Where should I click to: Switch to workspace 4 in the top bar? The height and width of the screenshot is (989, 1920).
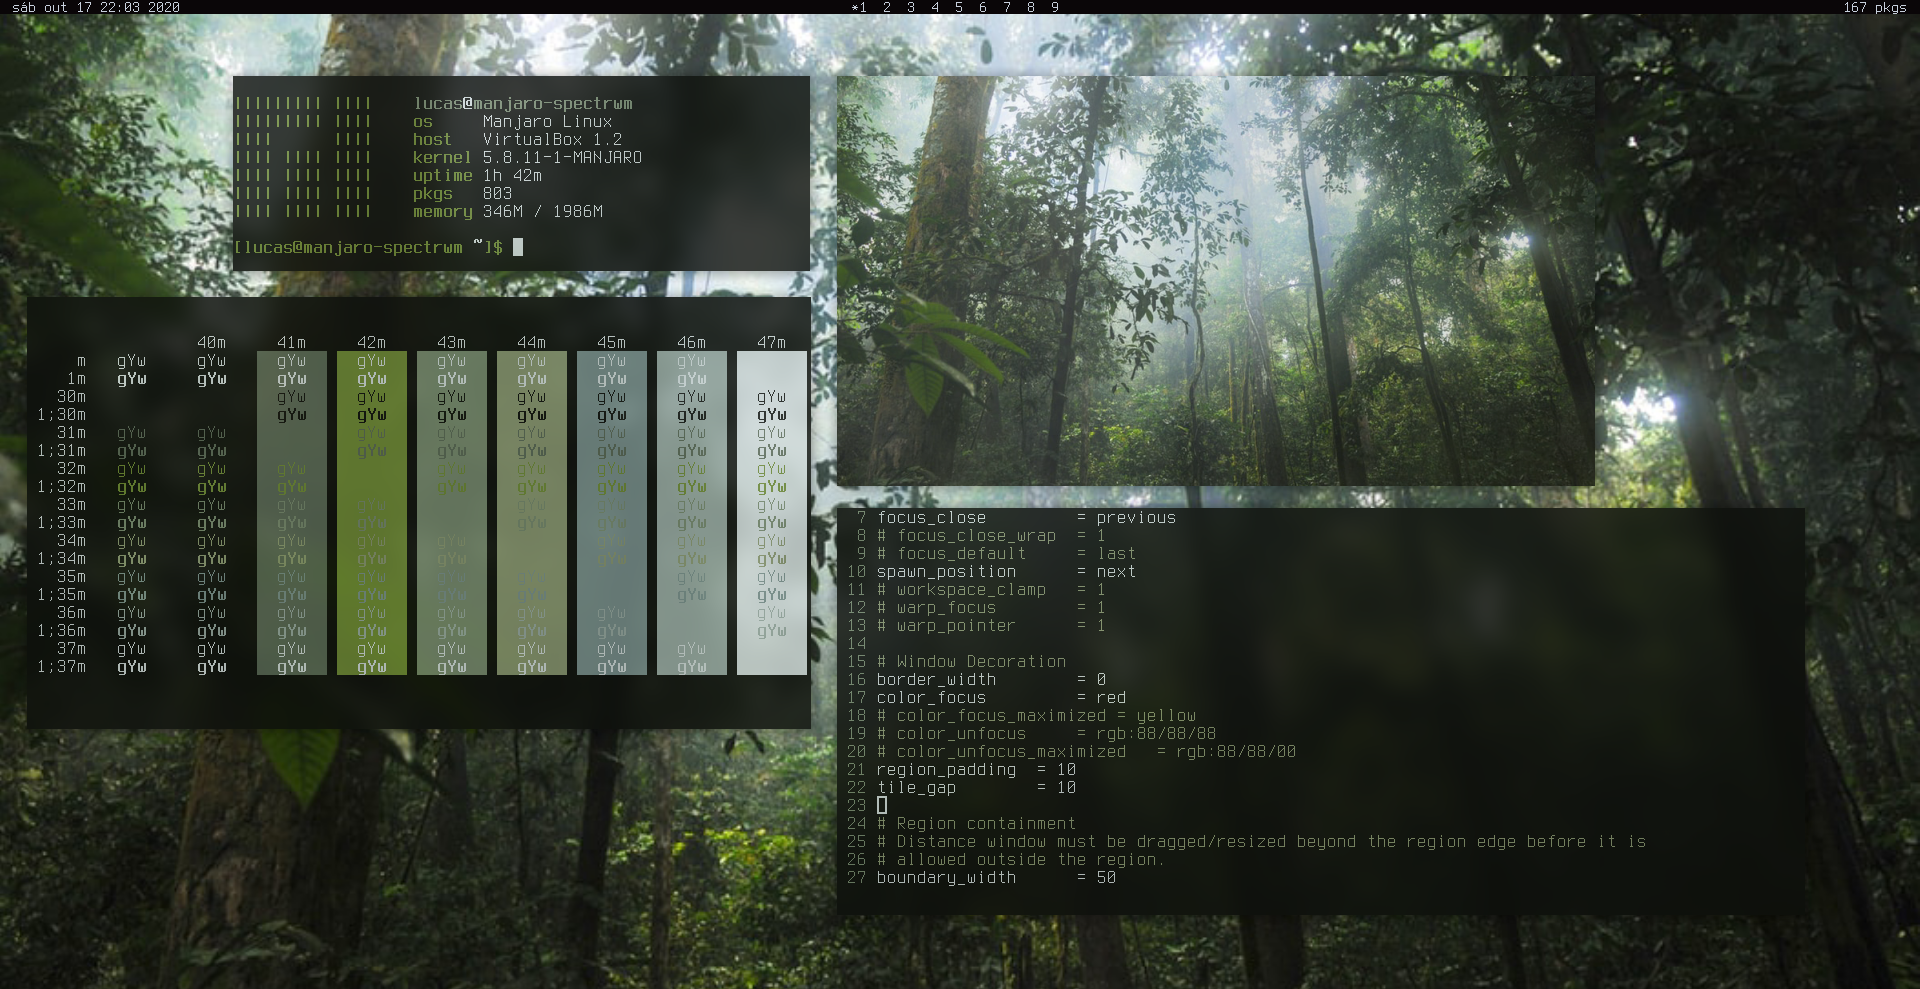(x=935, y=7)
